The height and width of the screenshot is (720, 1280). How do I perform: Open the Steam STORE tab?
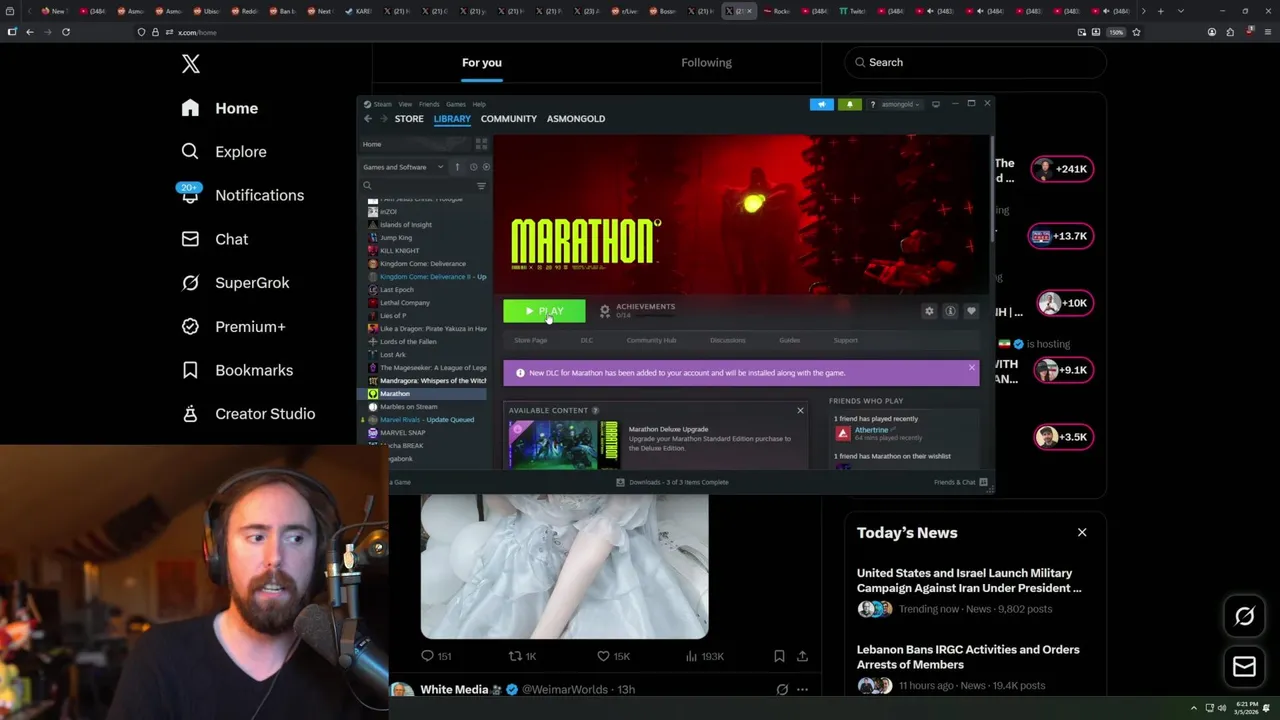pos(409,119)
